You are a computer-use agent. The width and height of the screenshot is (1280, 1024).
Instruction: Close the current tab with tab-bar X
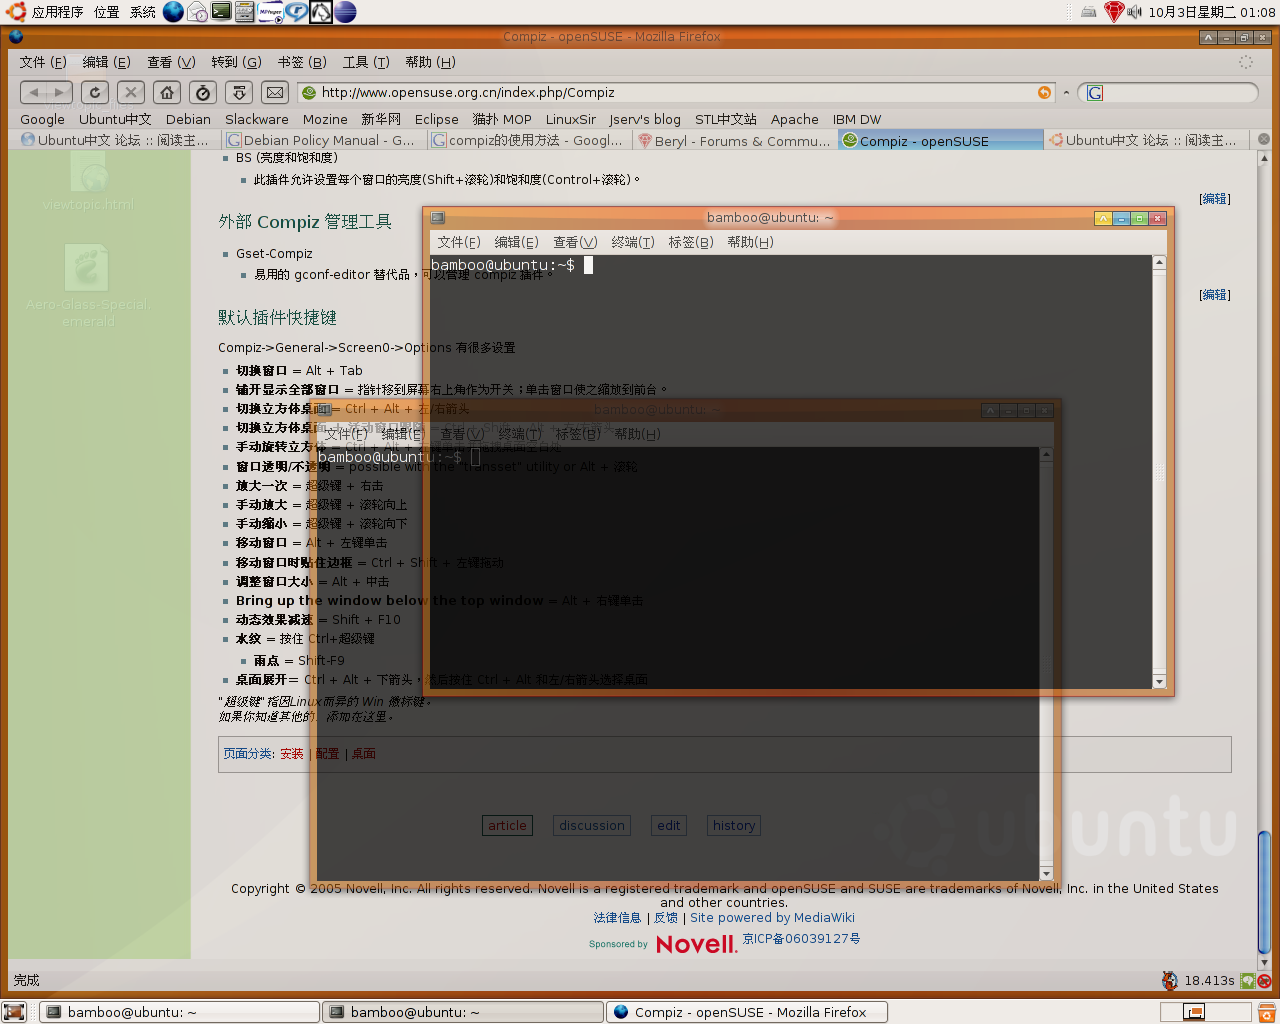(1264, 140)
